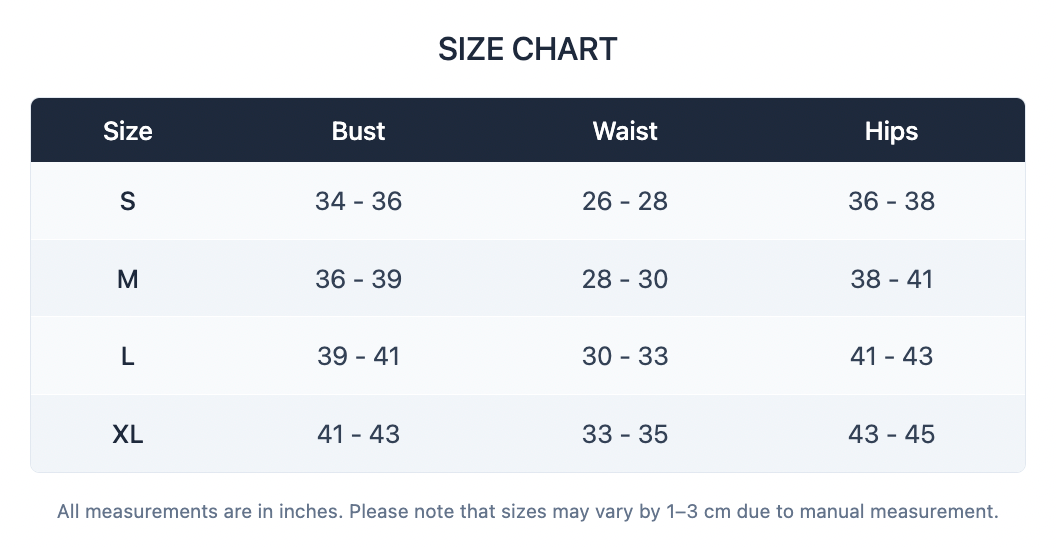Image resolution: width=1056 pixels, height=548 pixels.
Task: Select hips value 36 - 38
Action: pyautogui.click(x=891, y=201)
